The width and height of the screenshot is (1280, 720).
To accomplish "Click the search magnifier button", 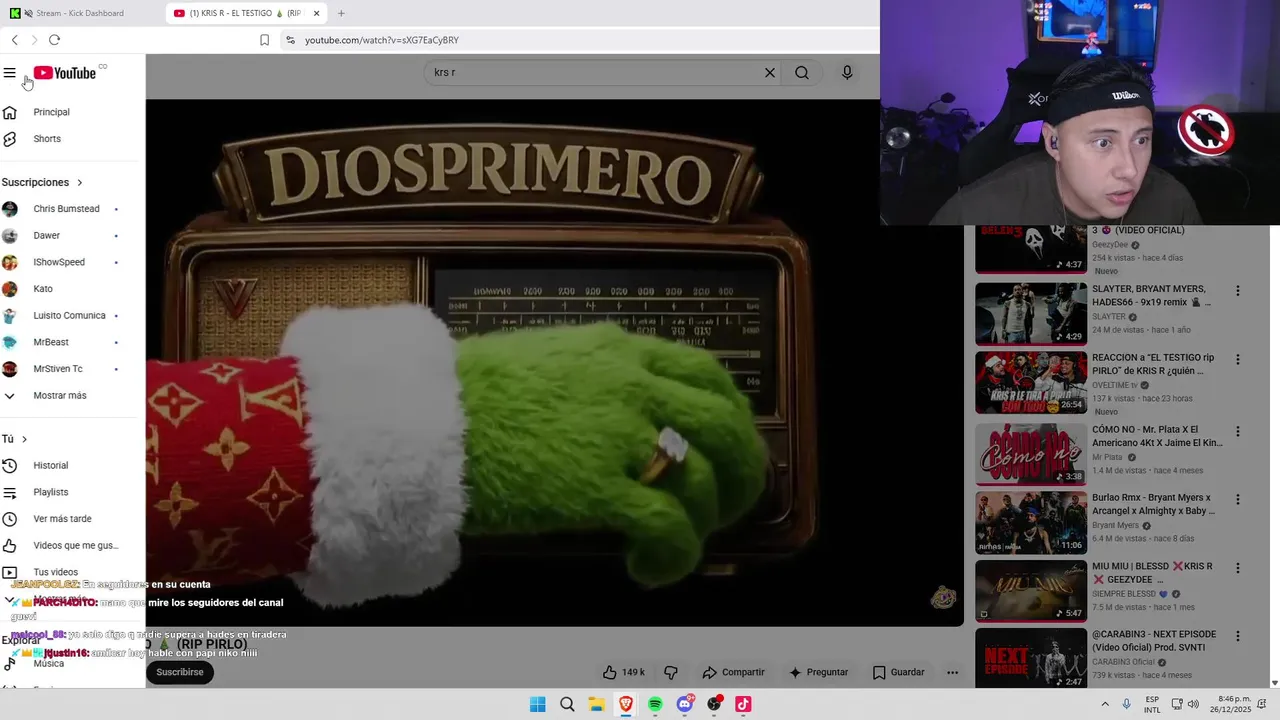I will [802, 73].
